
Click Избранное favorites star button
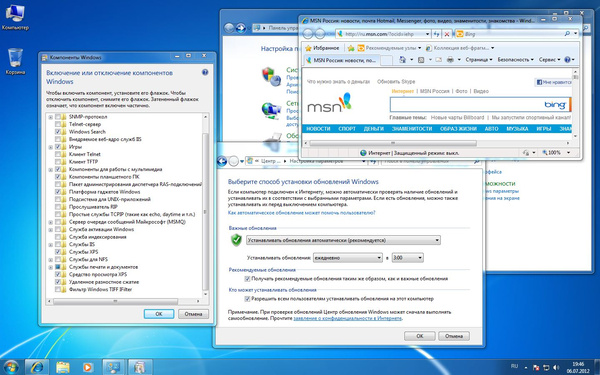pos(322,48)
